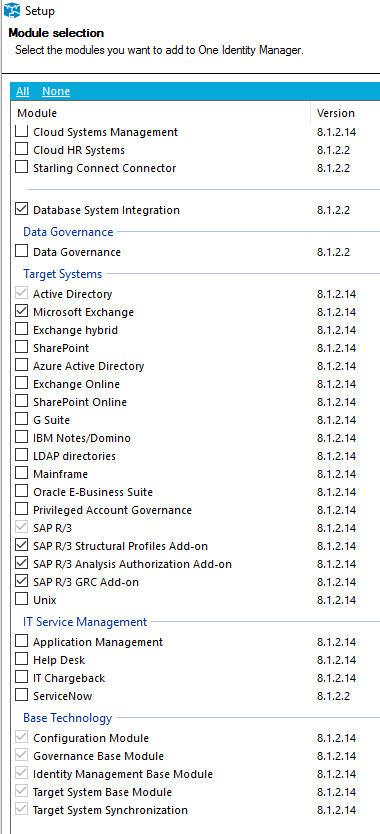Click the ServiceNow version 8.1.2.2 cell
The width and height of the screenshot is (380, 834).
[x=333, y=696]
